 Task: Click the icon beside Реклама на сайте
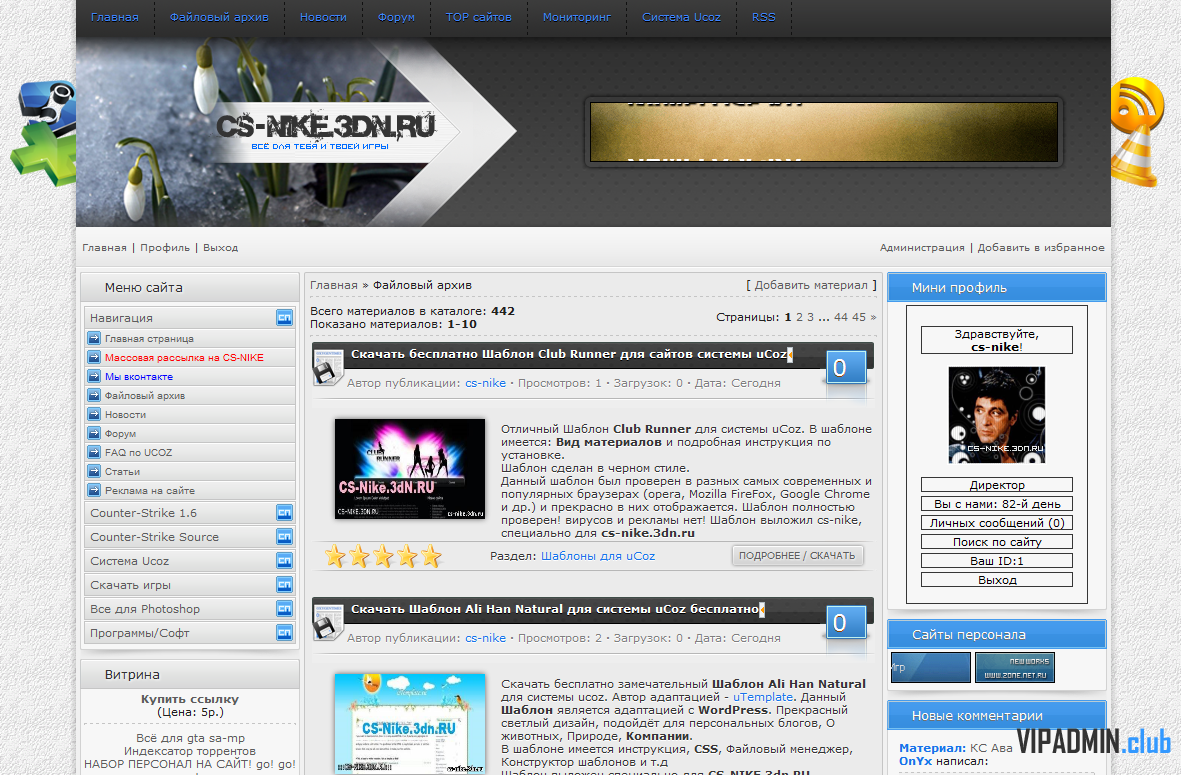click(x=94, y=490)
